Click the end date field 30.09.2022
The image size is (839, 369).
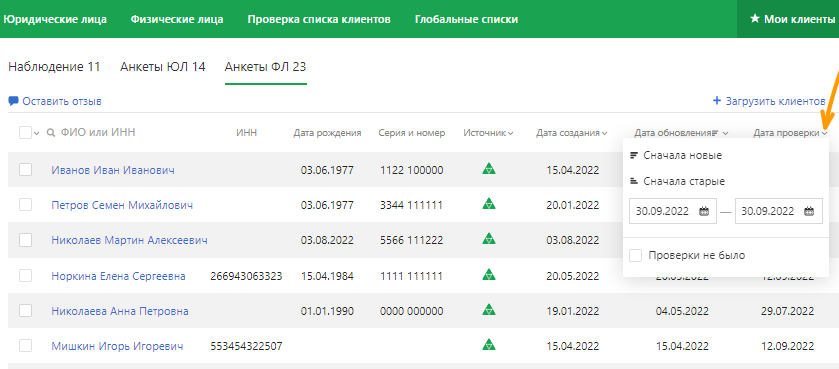click(x=779, y=211)
